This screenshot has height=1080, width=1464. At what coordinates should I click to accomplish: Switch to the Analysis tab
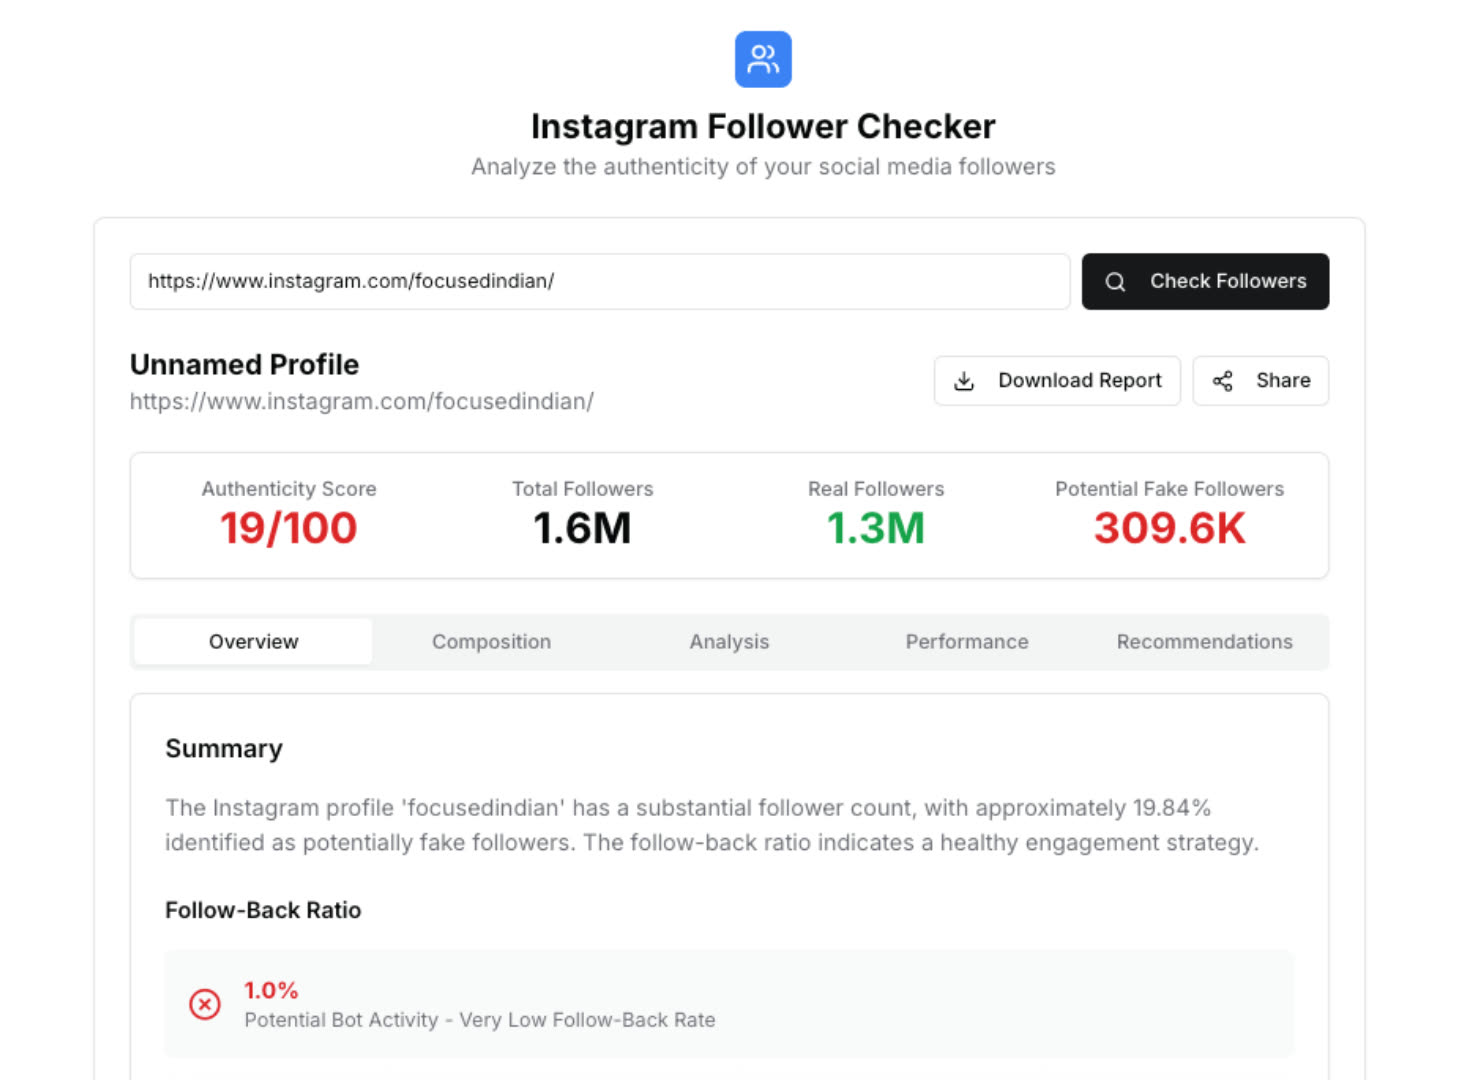click(x=729, y=642)
